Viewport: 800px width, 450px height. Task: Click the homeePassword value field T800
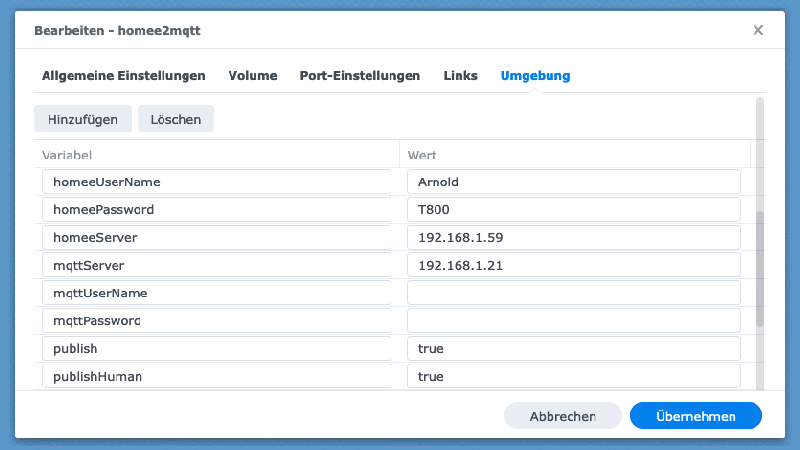573,210
